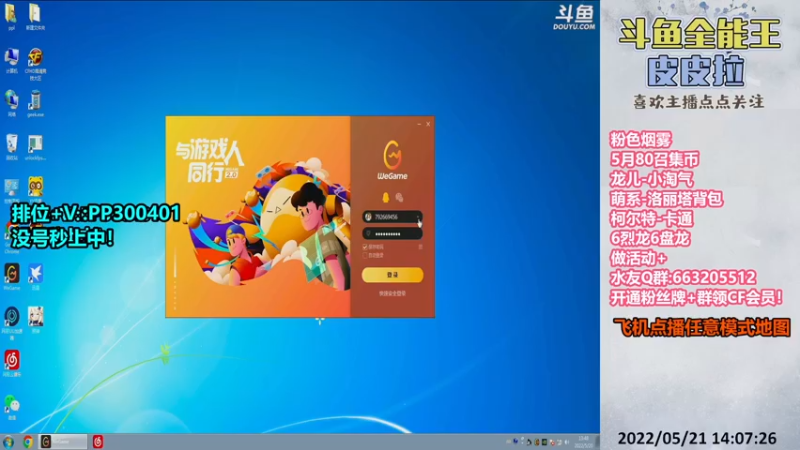Click the volume icon in system tray

(x=567, y=442)
